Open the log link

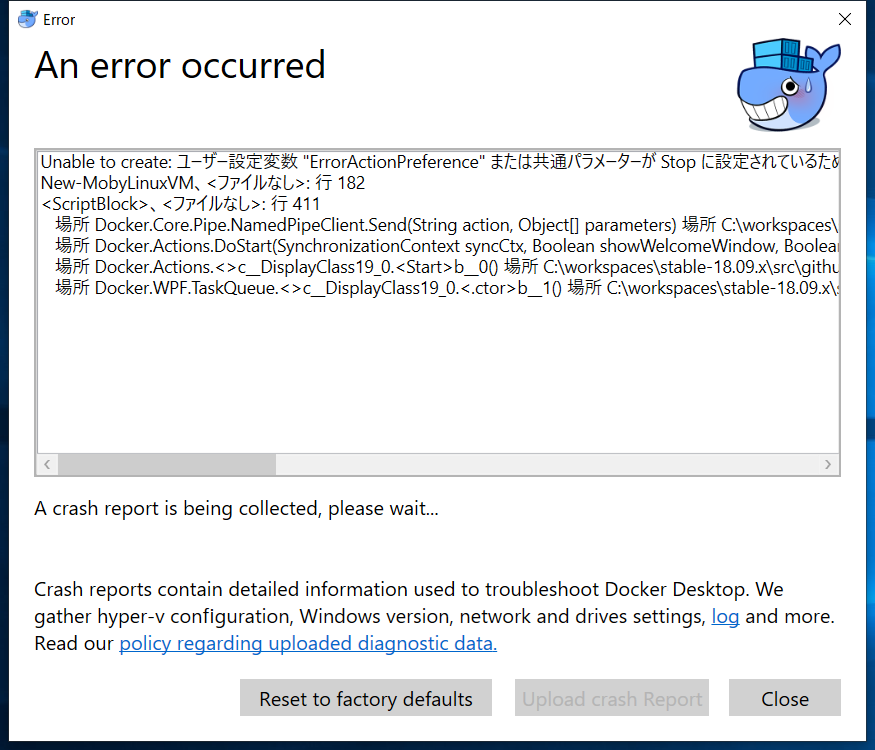click(x=725, y=617)
